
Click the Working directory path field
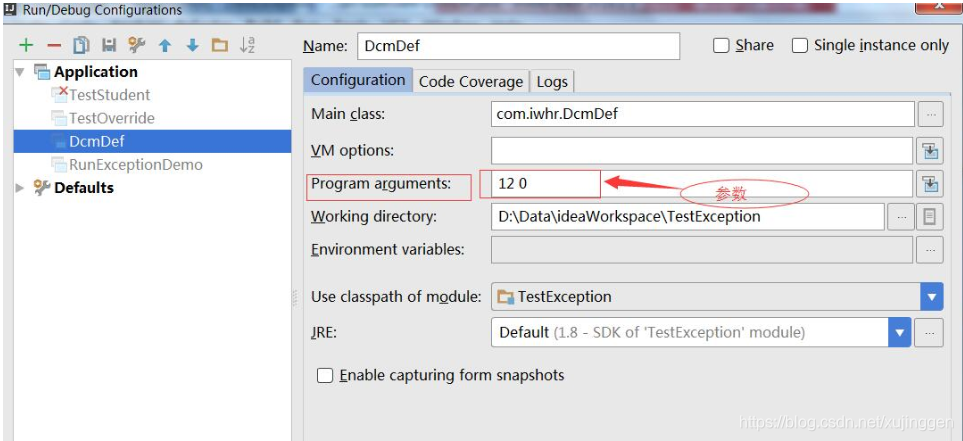[688, 217]
